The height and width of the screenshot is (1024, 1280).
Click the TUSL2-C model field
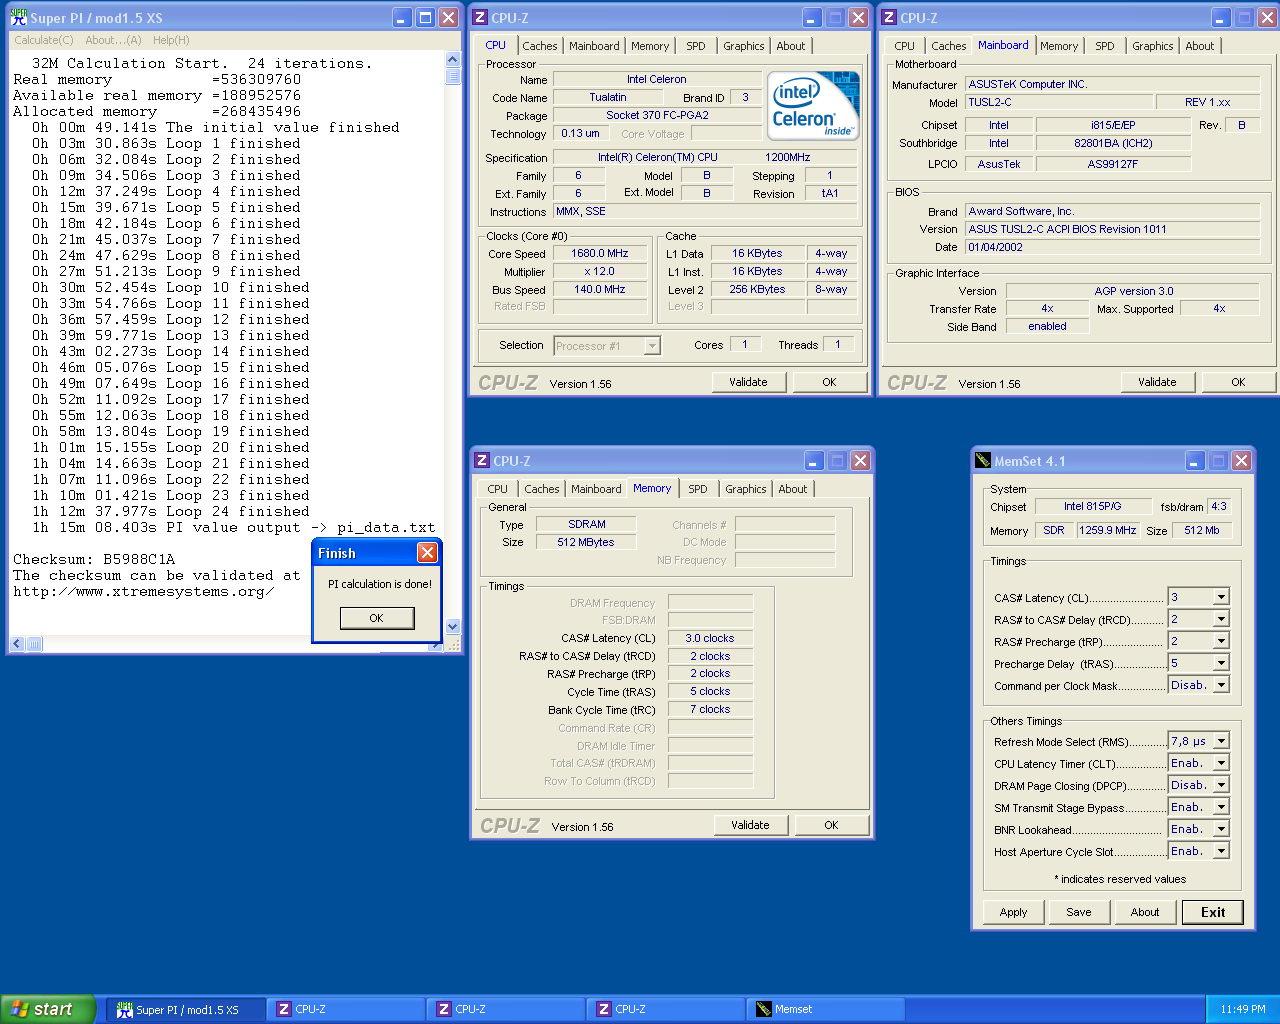[1057, 102]
